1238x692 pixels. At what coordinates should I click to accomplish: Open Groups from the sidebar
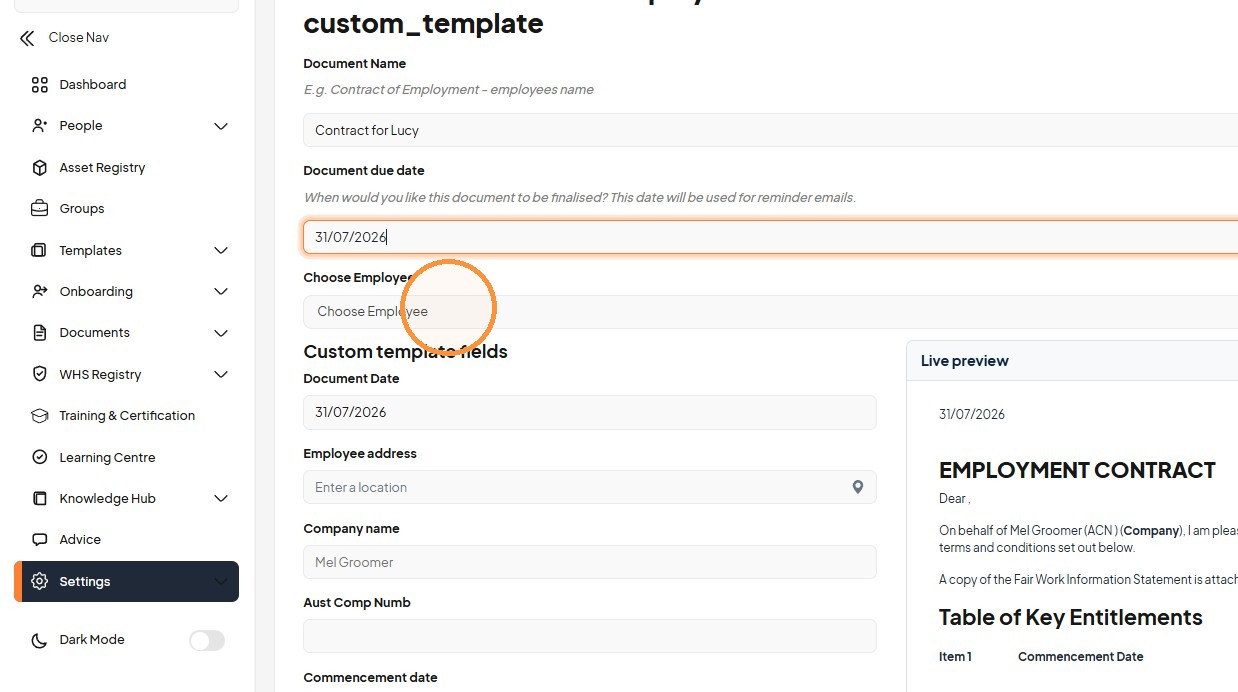click(126, 209)
